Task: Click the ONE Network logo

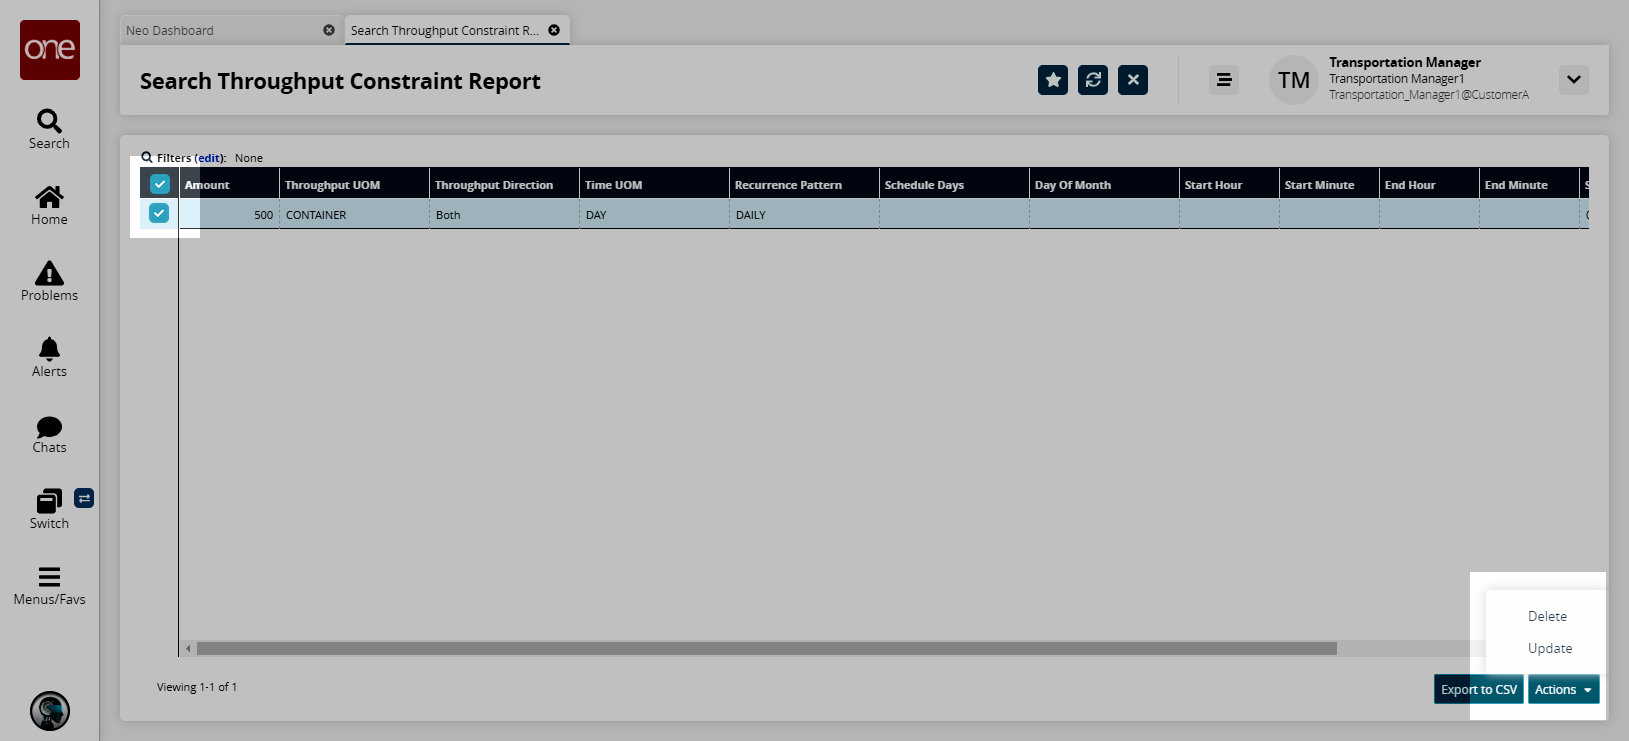Action: pos(50,50)
